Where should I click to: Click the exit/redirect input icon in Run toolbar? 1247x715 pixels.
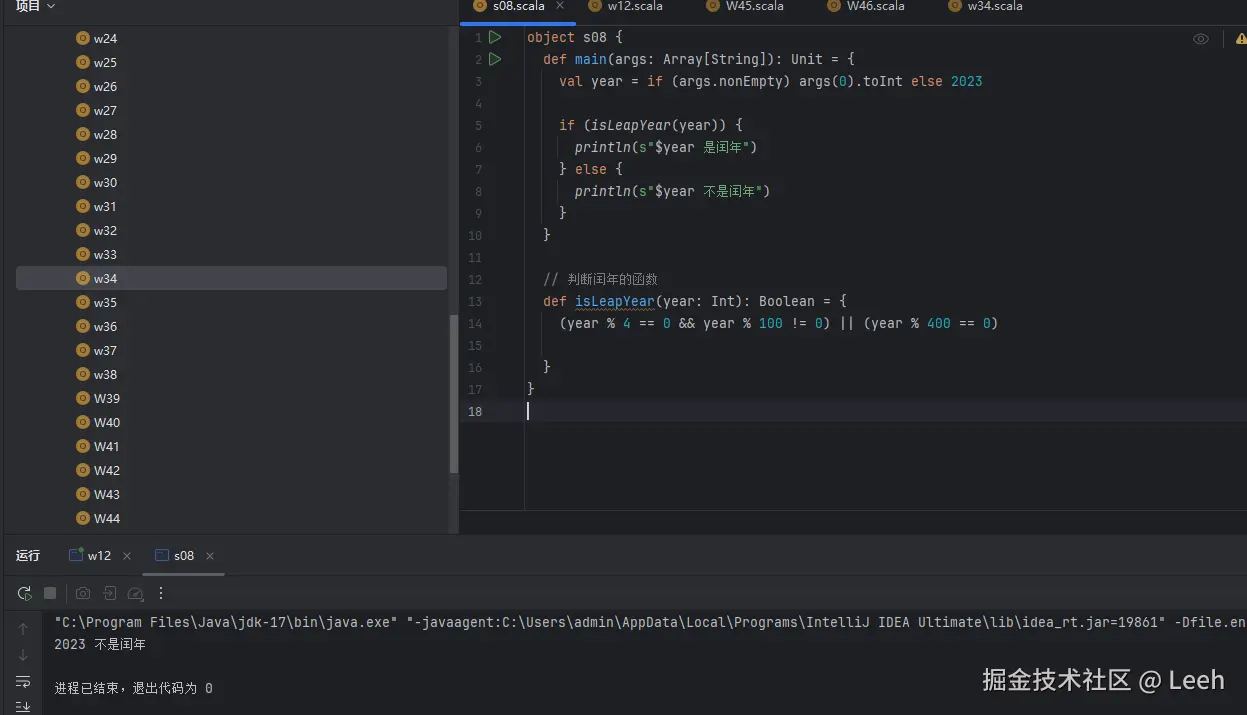(x=110, y=593)
